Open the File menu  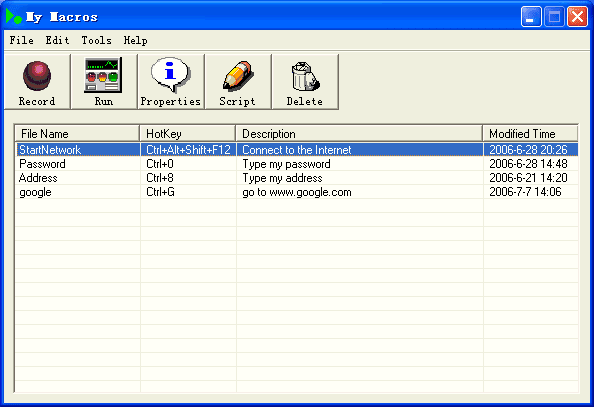[x=22, y=40]
